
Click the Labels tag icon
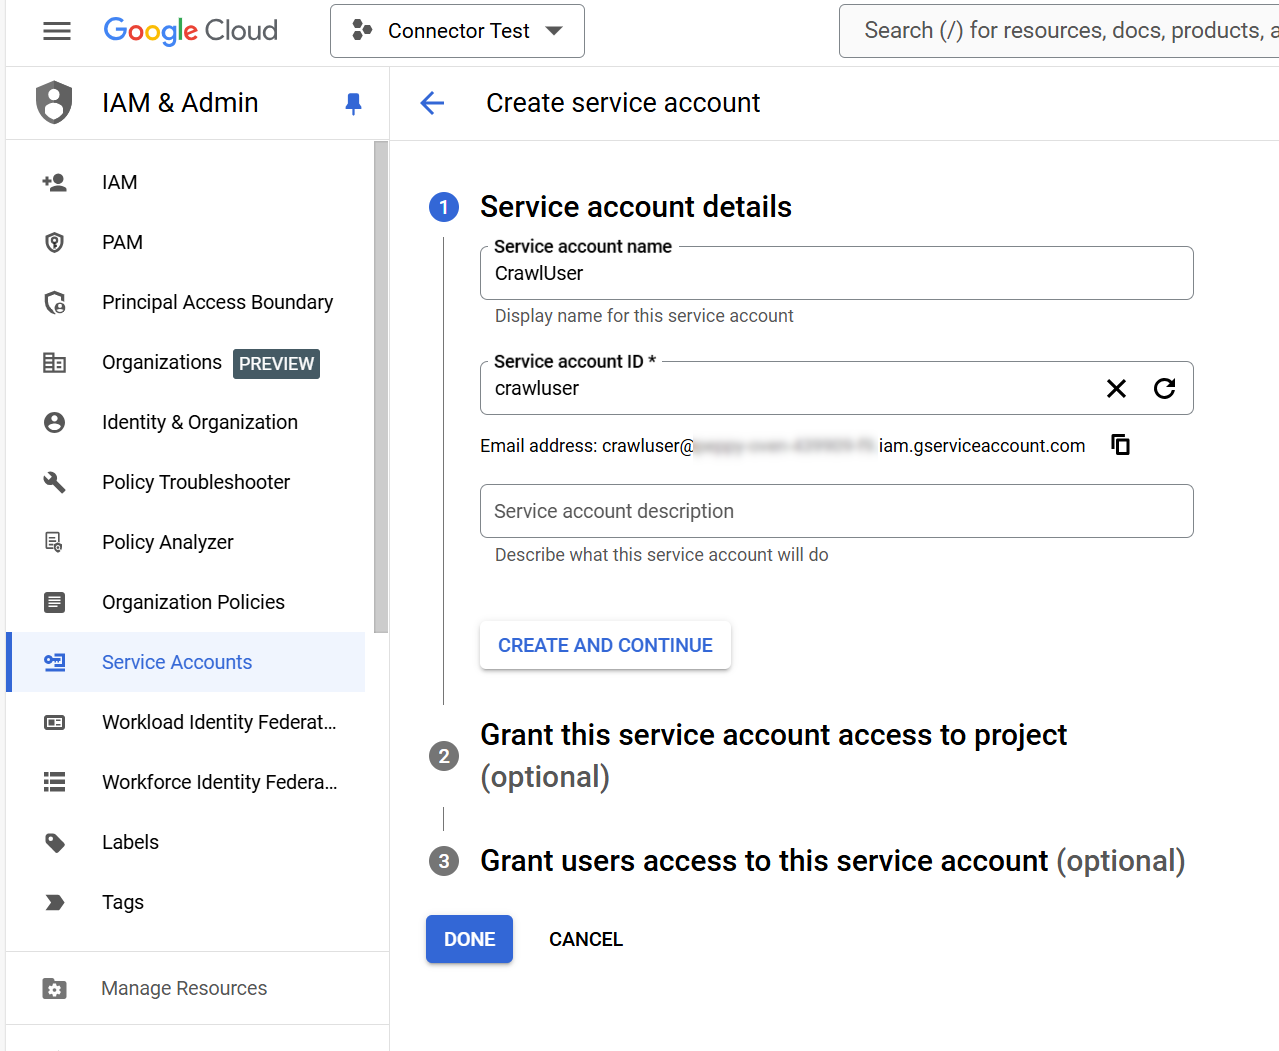(x=54, y=842)
